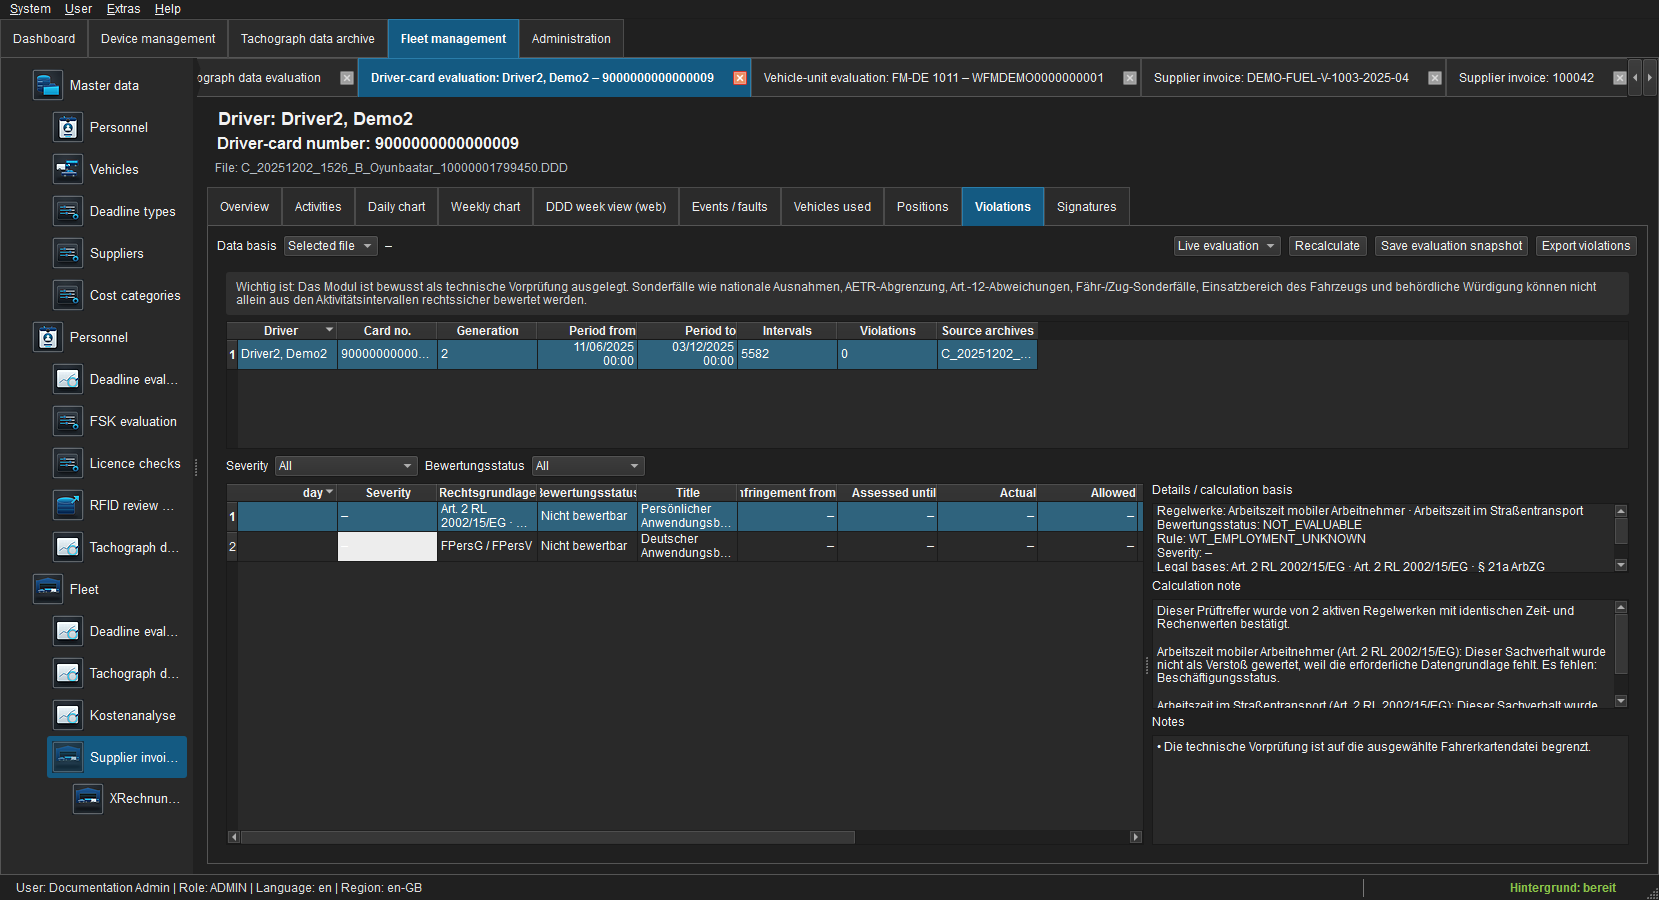Screen dimensions: 1659x900
Task: Select the Art. 2 RL 2002/15/EG row
Action: pos(685,516)
